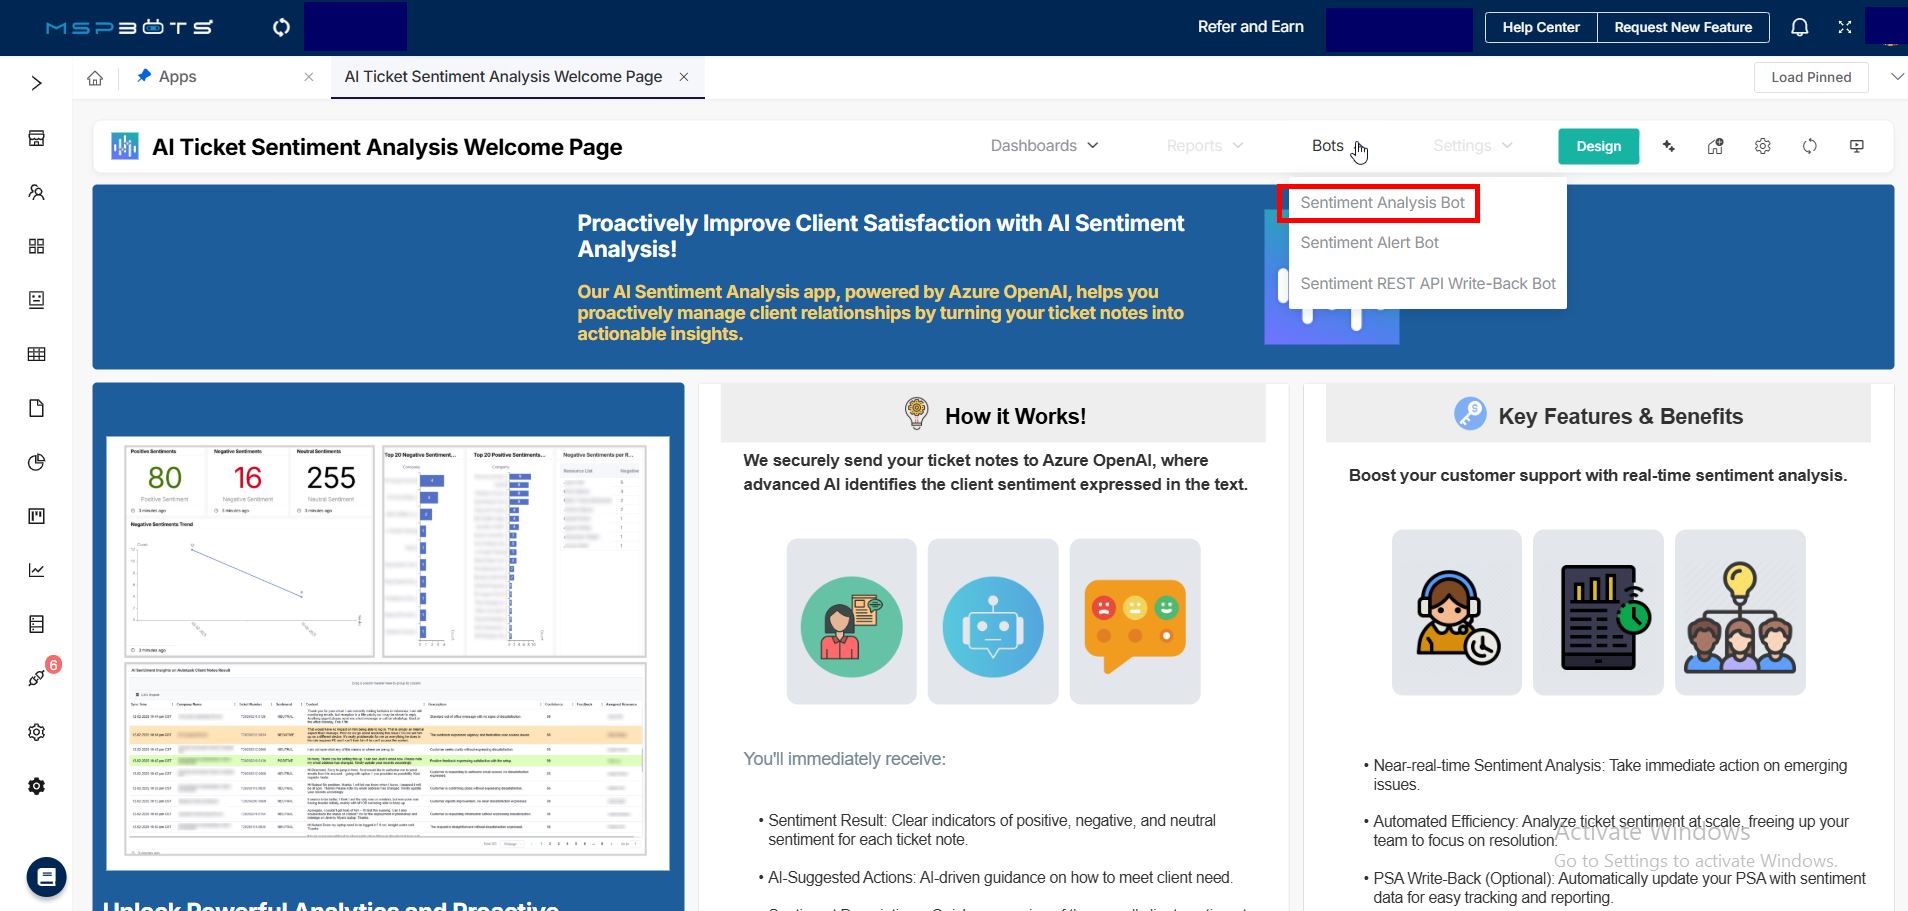Viewport: 1908px width, 911px height.
Task: Click the AI sparkle icon beside Design
Action: (1668, 146)
